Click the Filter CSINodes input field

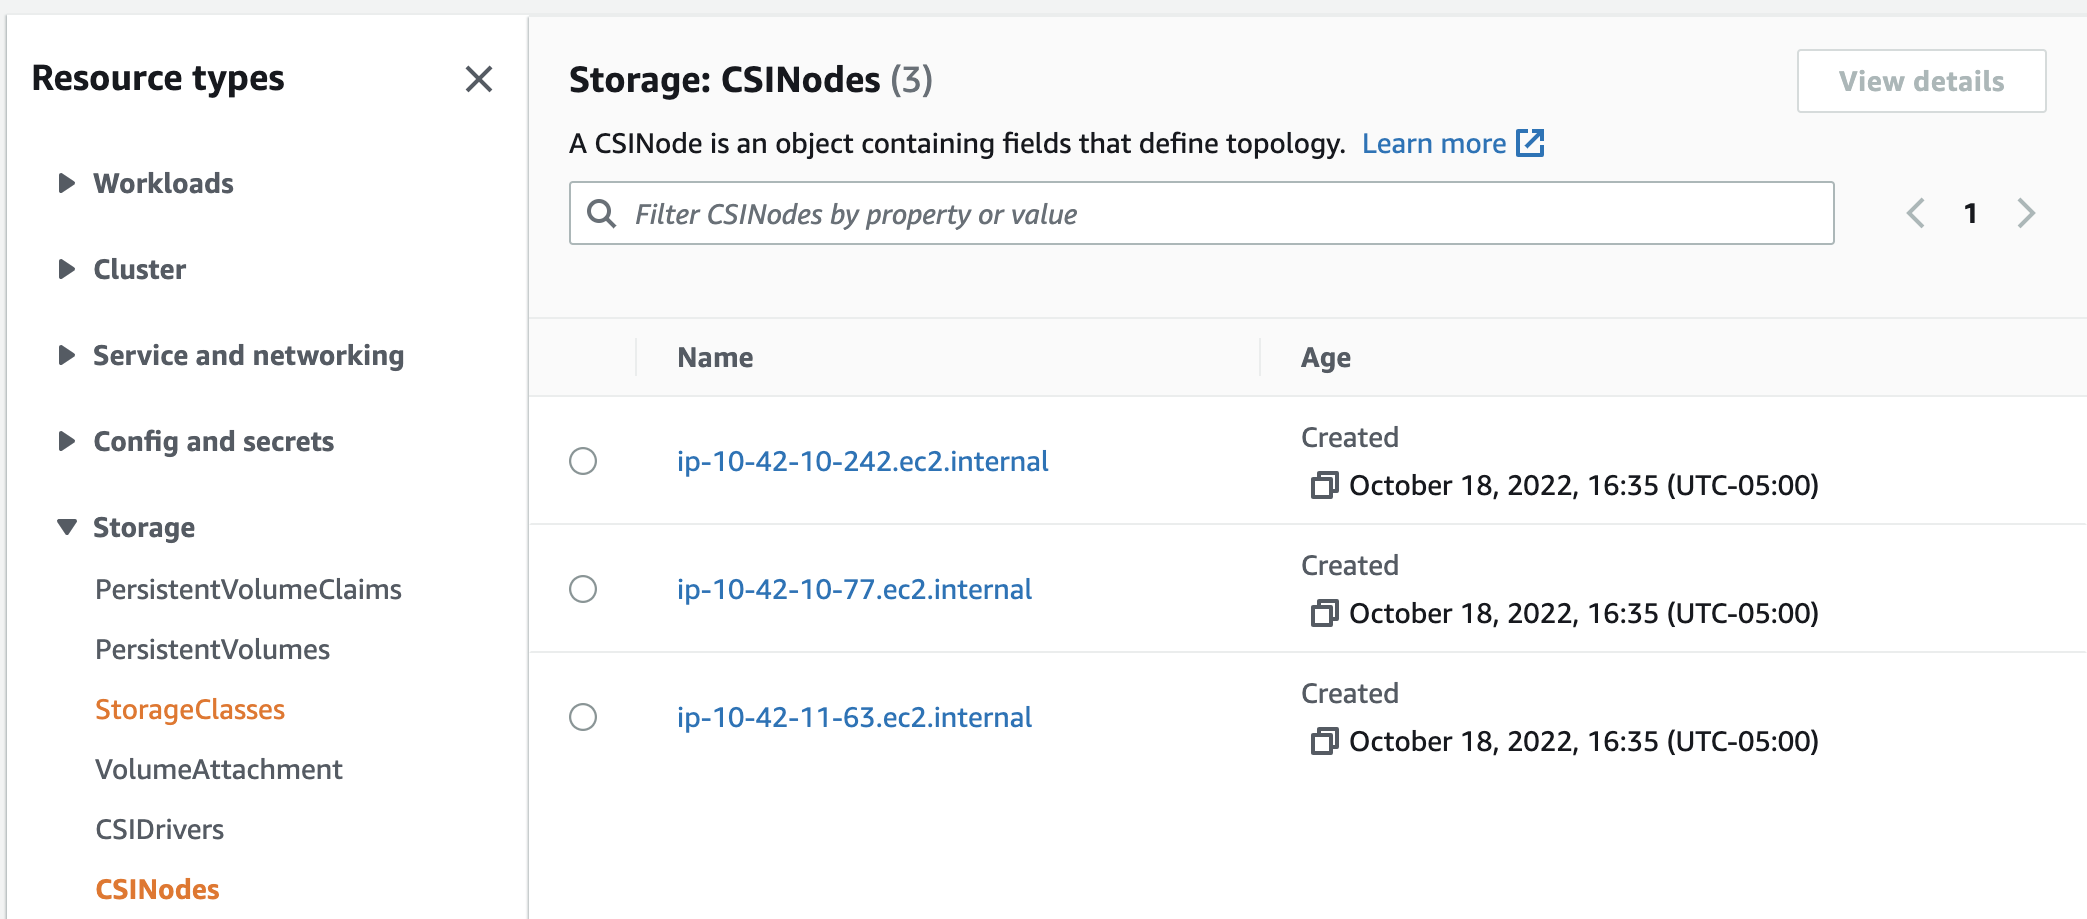pos(1200,213)
